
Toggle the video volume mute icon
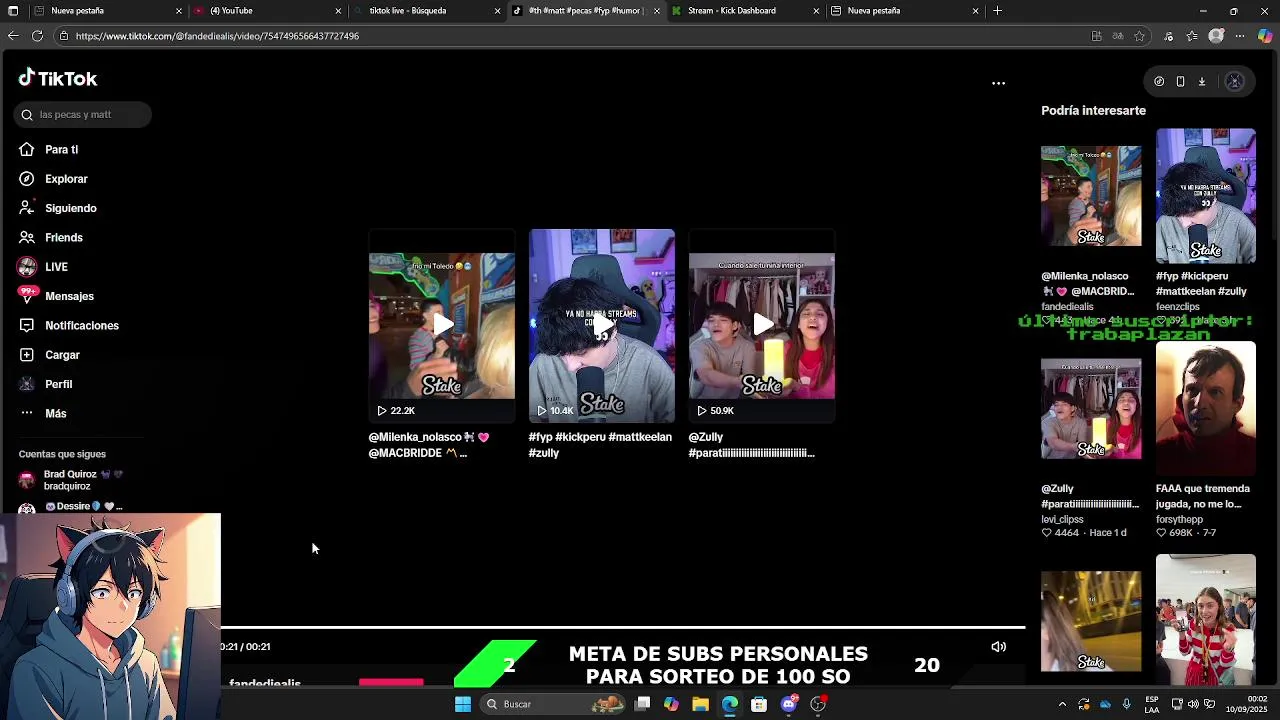click(x=998, y=647)
